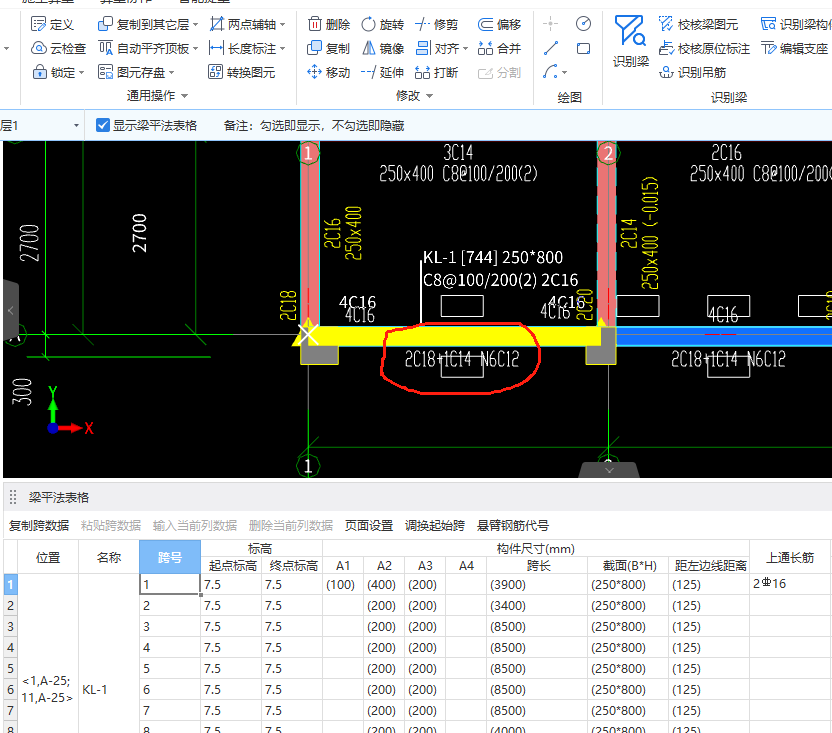
Task: Expand 自动平齐顶板 dropdown arrow
Action: [196, 49]
